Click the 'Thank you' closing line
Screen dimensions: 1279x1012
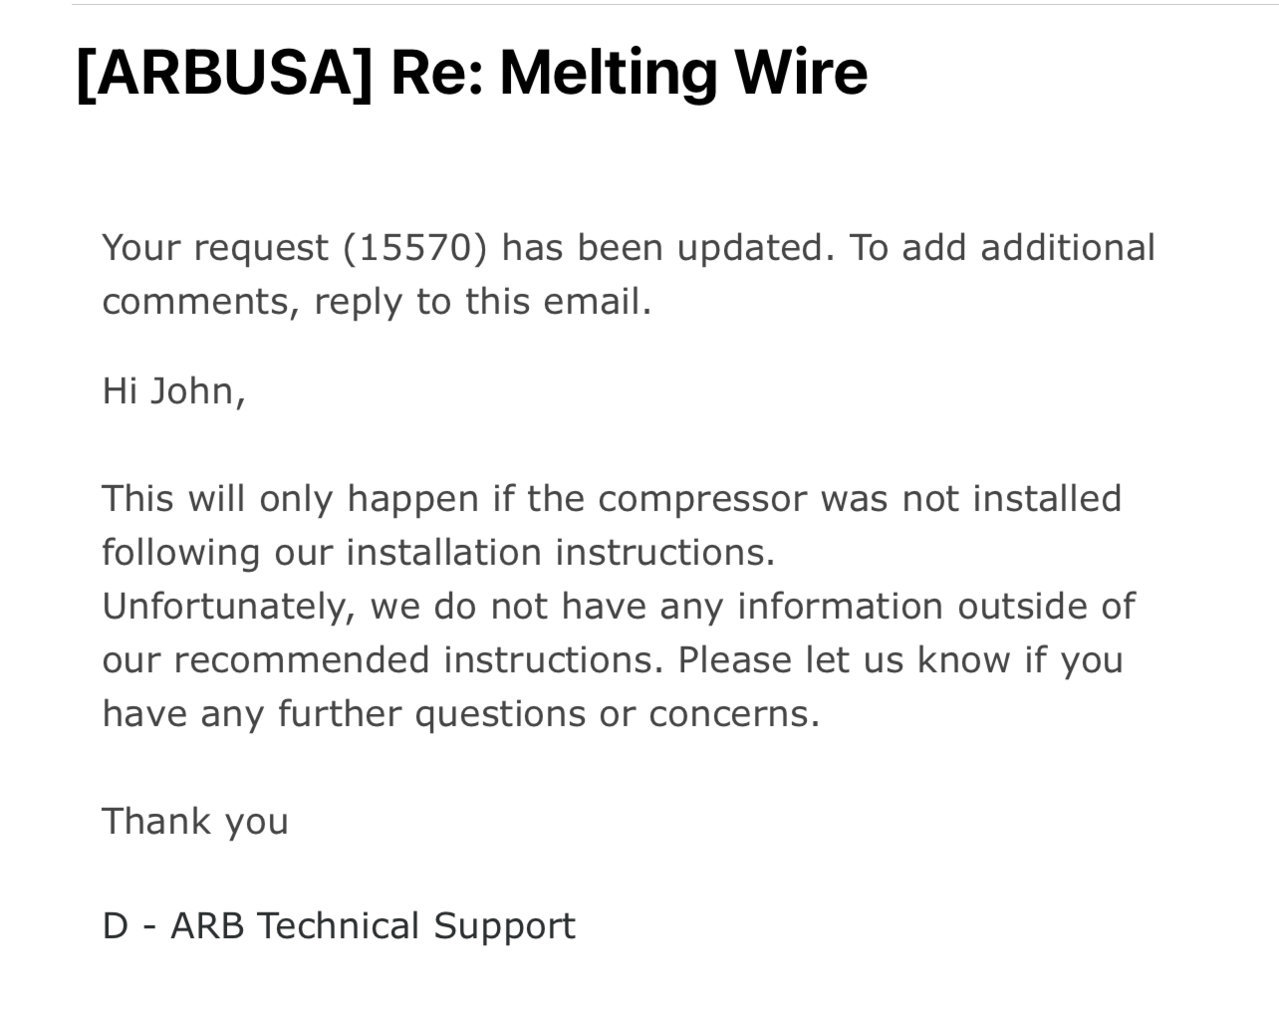click(x=195, y=822)
